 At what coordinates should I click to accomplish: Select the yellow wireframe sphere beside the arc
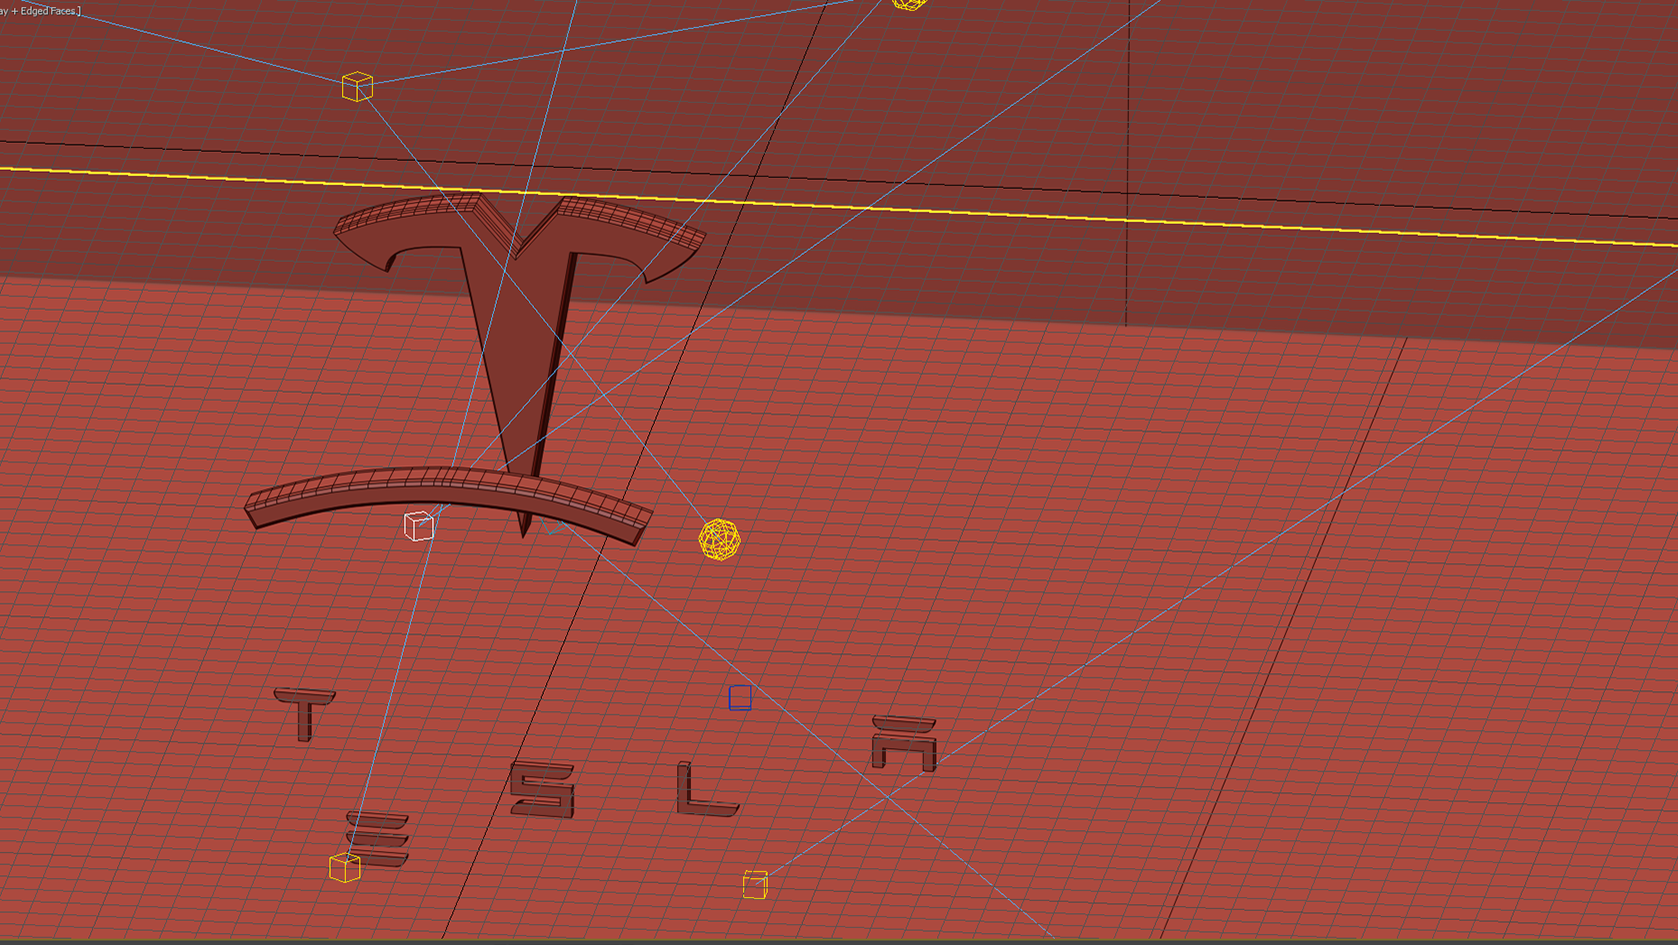720,539
